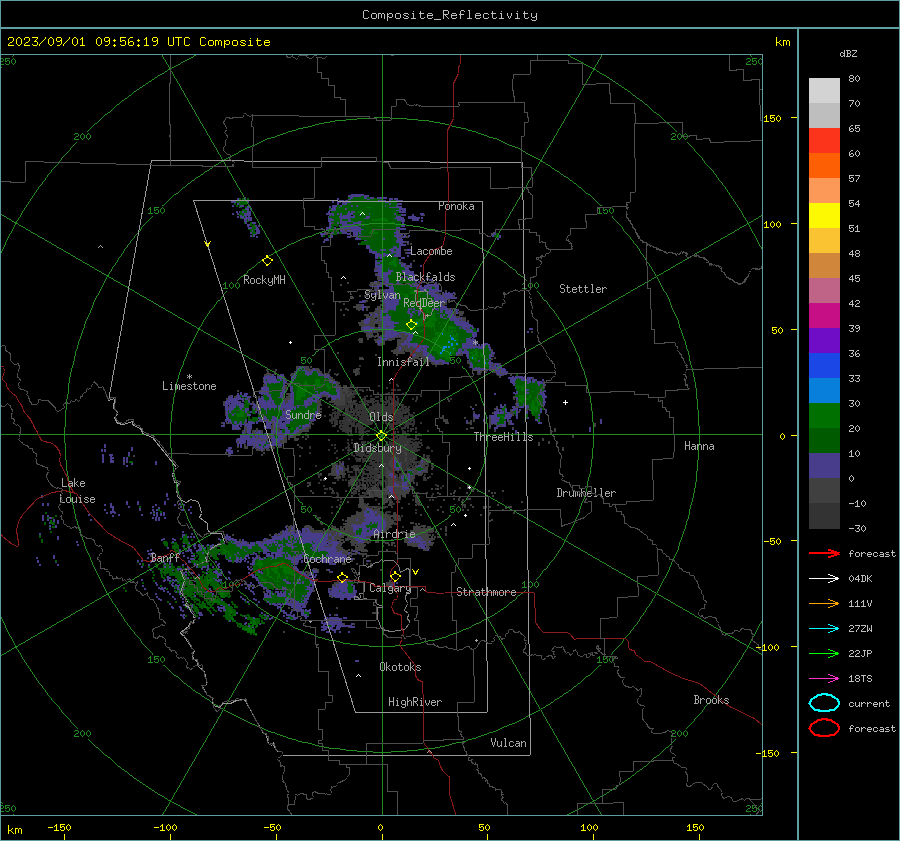Click the Limestone label
The width and height of the screenshot is (900, 841).
pyautogui.click(x=189, y=386)
